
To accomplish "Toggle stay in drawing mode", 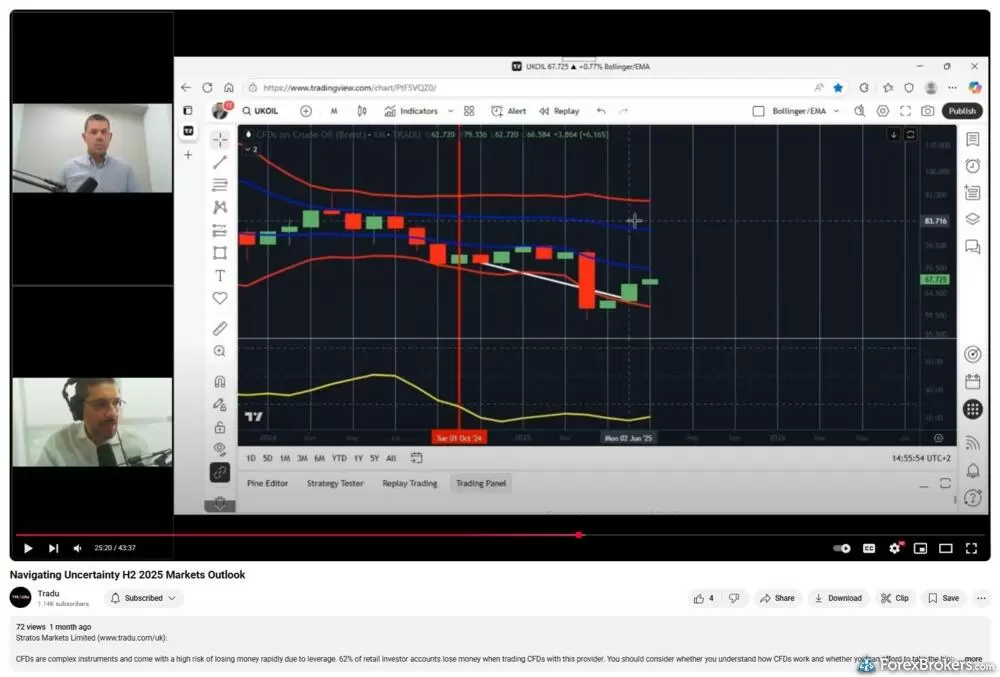I will [x=220, y=404].
